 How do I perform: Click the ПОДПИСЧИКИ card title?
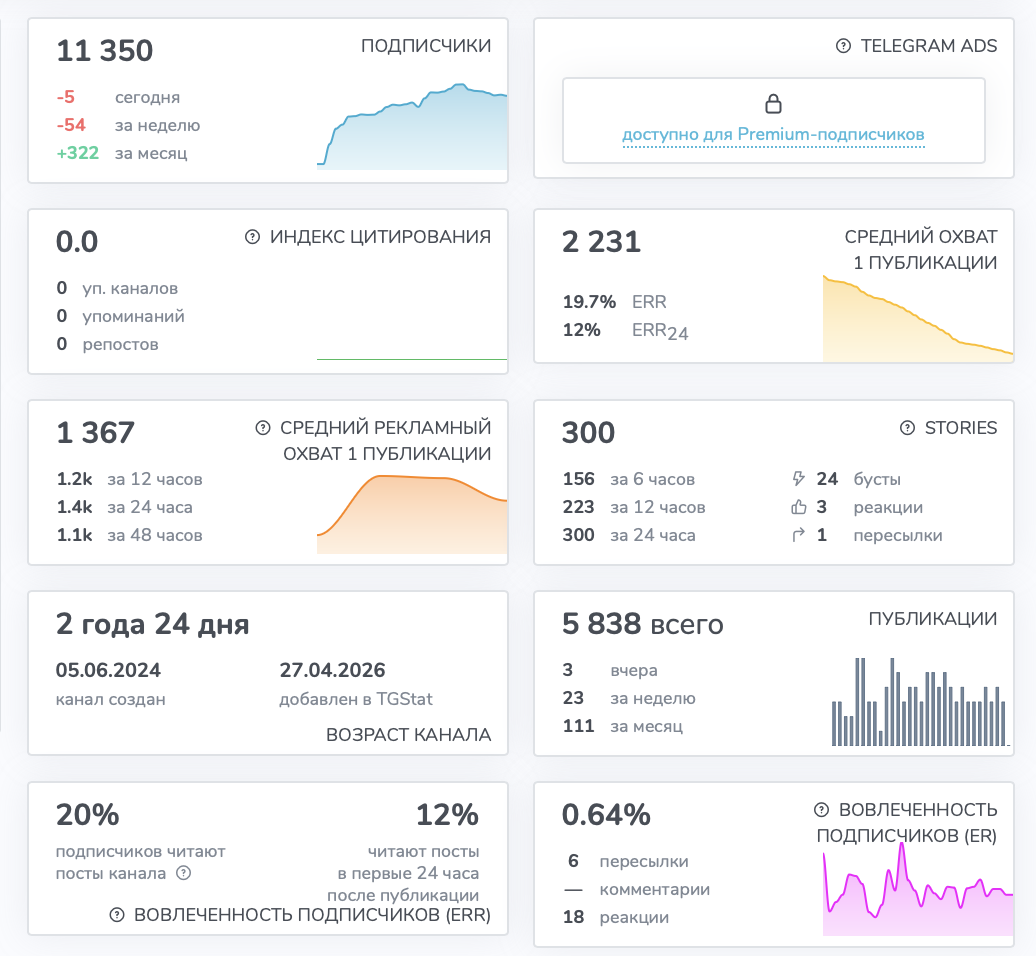point(426,46)
